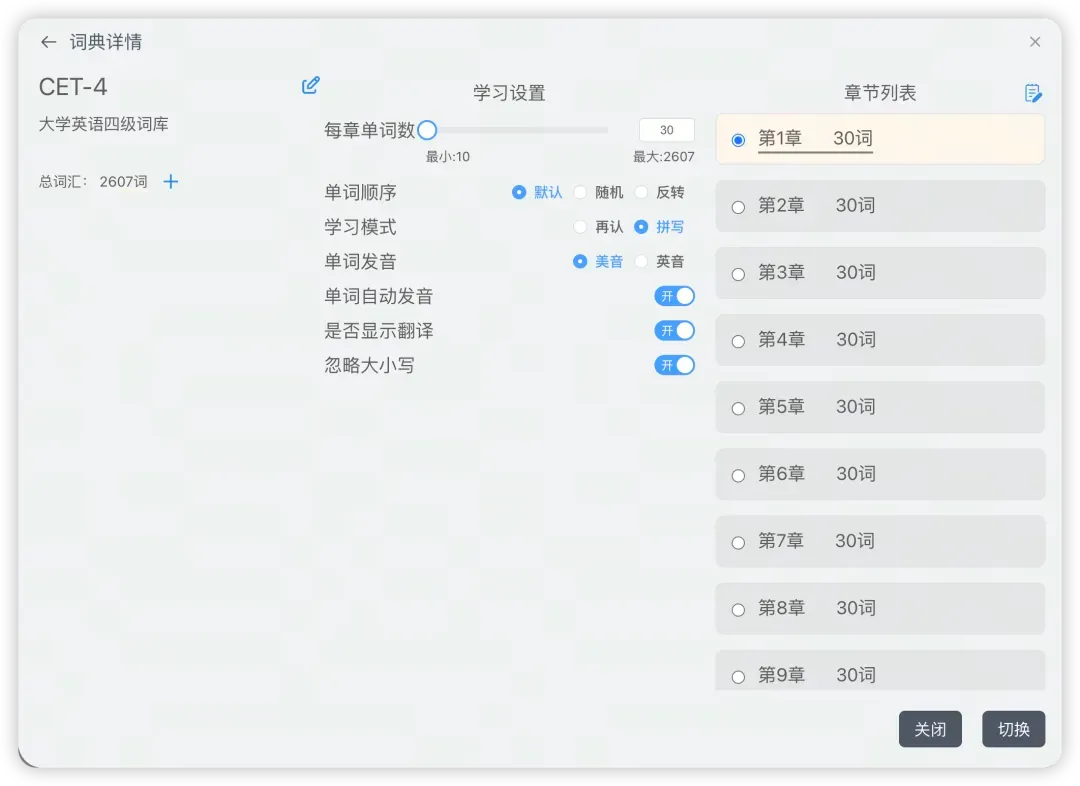Select chapter 第5章 in list
The width and height of the screenshot is (1080, 786).
880,407
